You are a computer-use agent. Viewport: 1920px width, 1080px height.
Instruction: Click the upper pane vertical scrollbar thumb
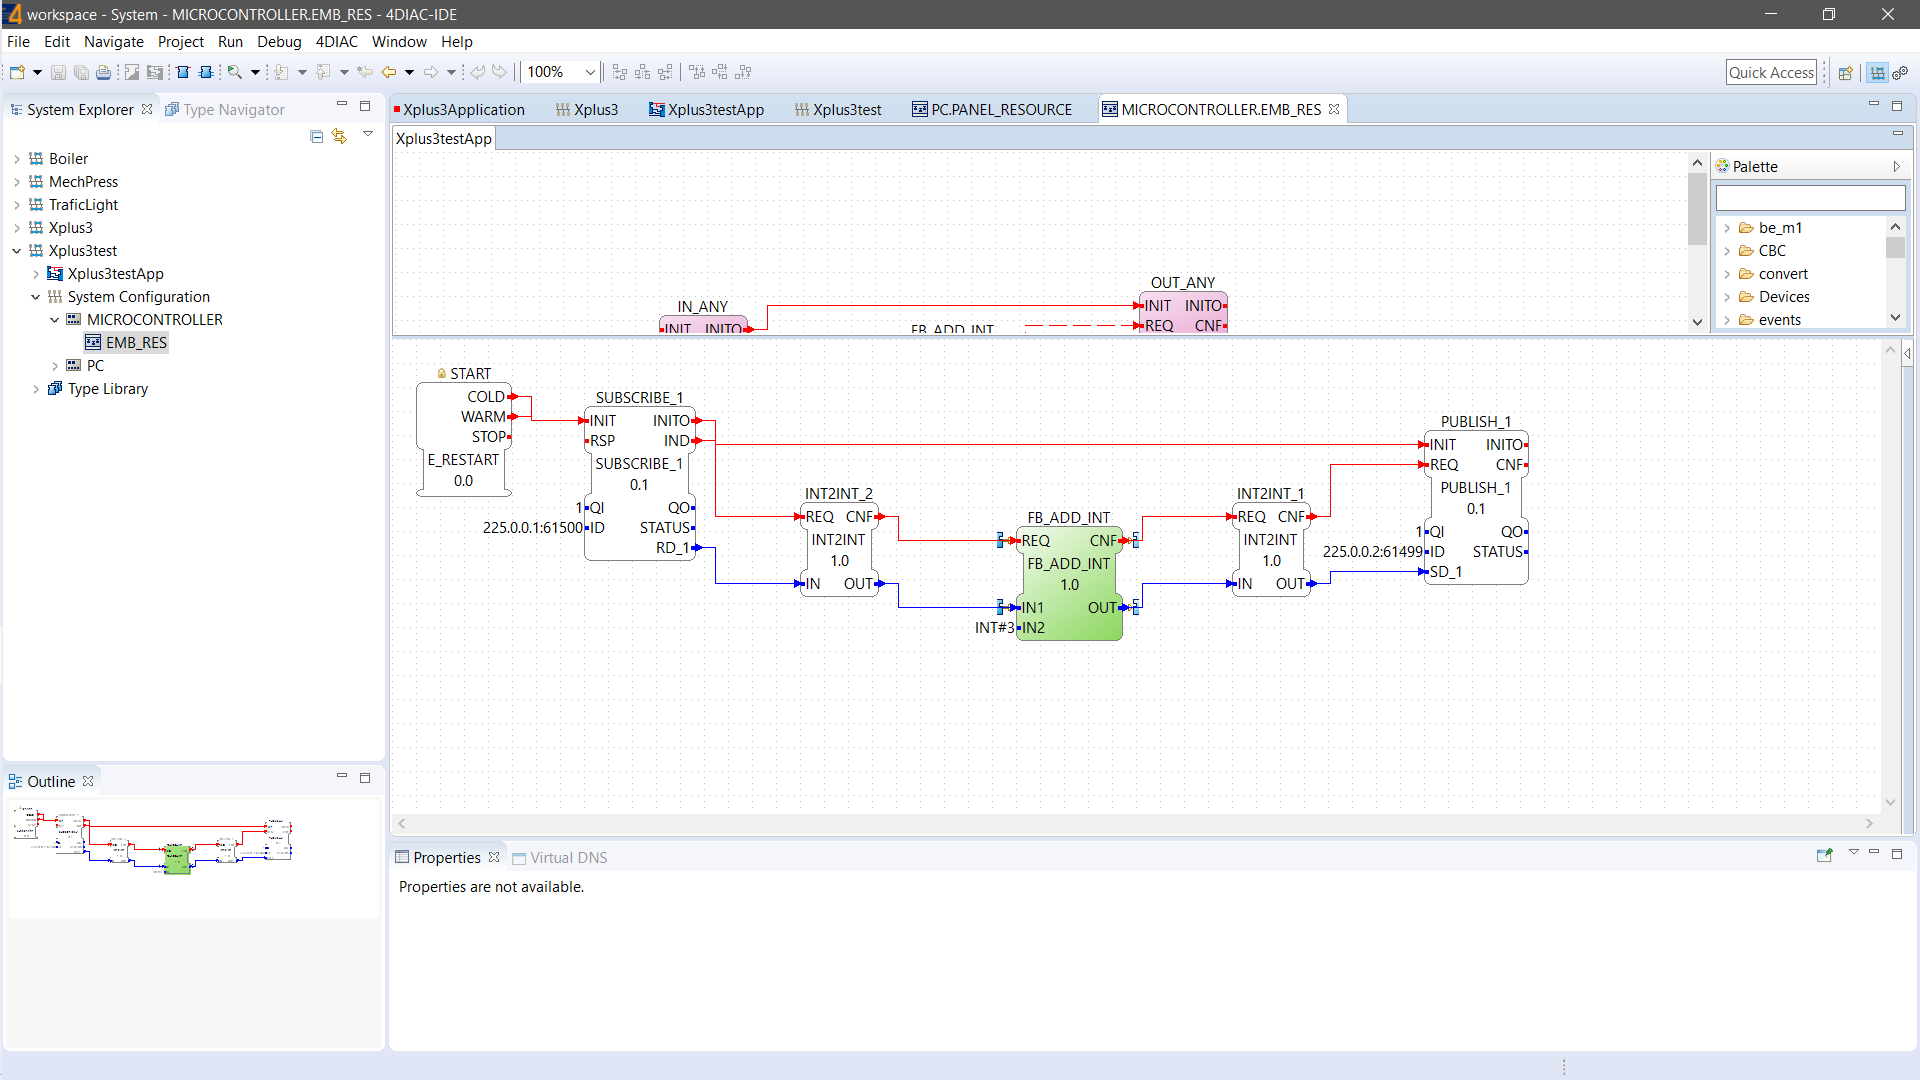(1697, 209)
